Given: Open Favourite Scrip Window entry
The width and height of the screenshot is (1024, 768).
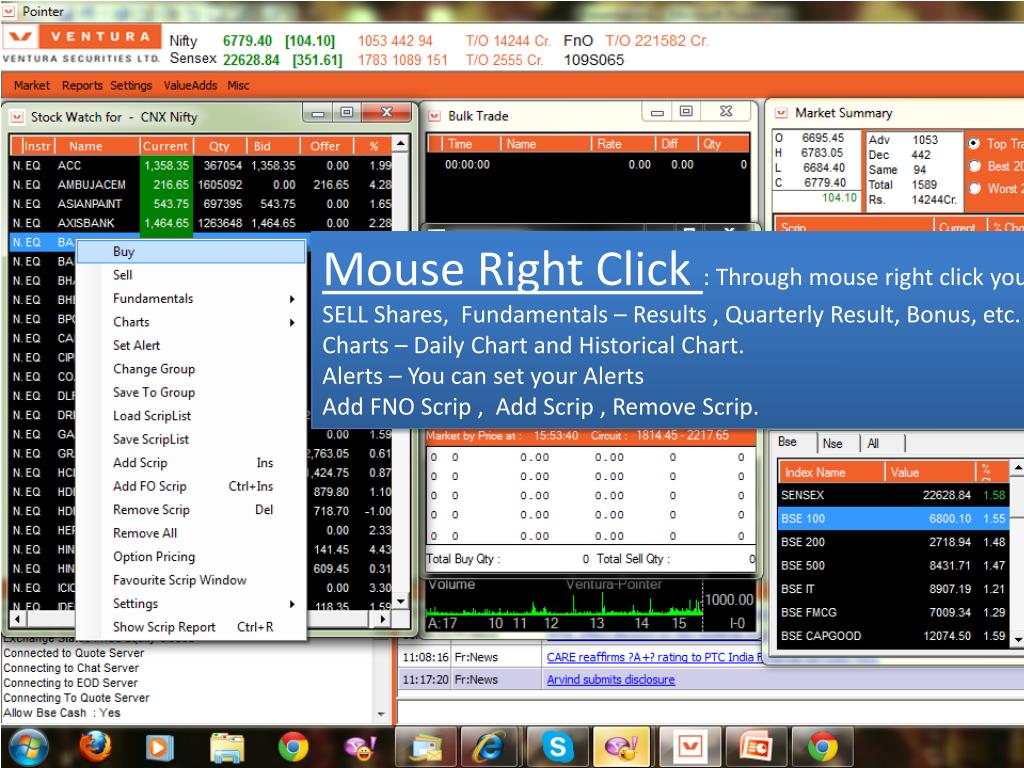Looking at the screenshot, I should (191, 581).
